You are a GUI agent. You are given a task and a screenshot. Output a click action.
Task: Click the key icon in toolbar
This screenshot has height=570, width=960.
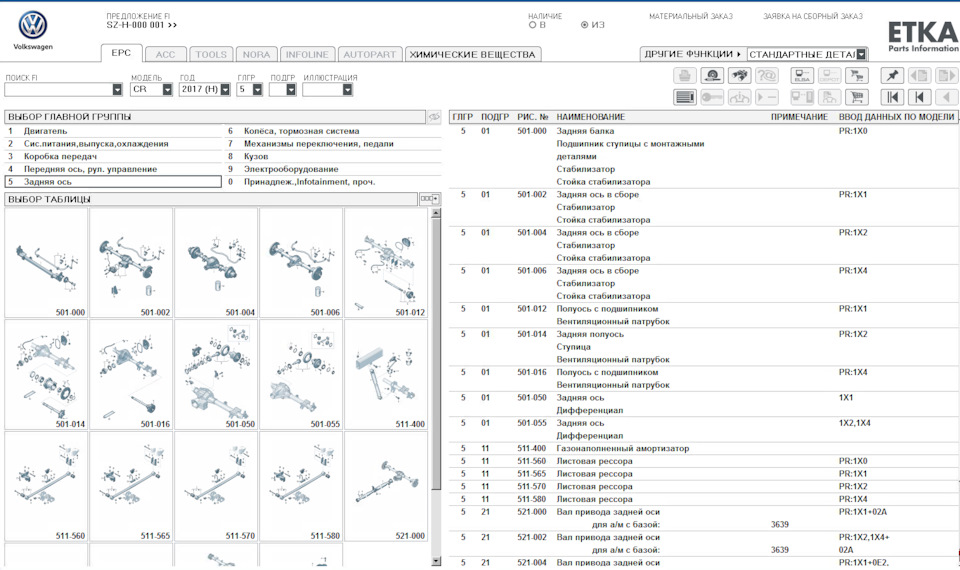(x=711, y=97)
